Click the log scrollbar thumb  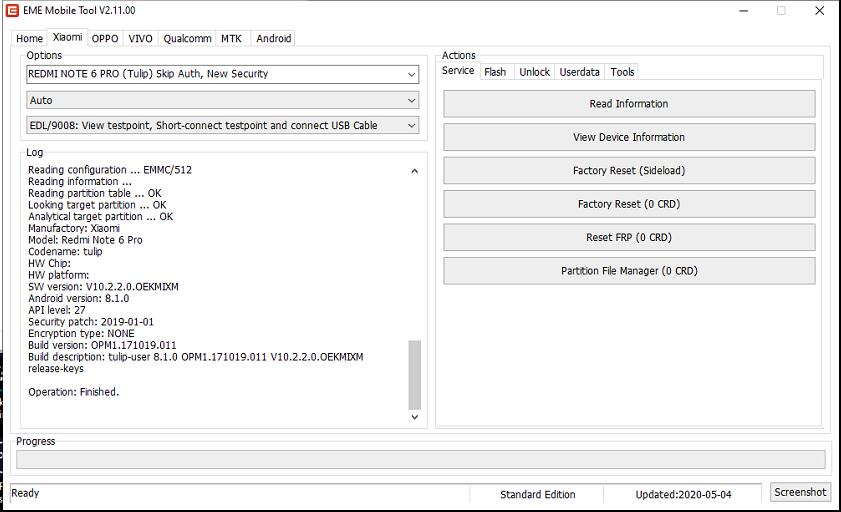click(415, 375)
